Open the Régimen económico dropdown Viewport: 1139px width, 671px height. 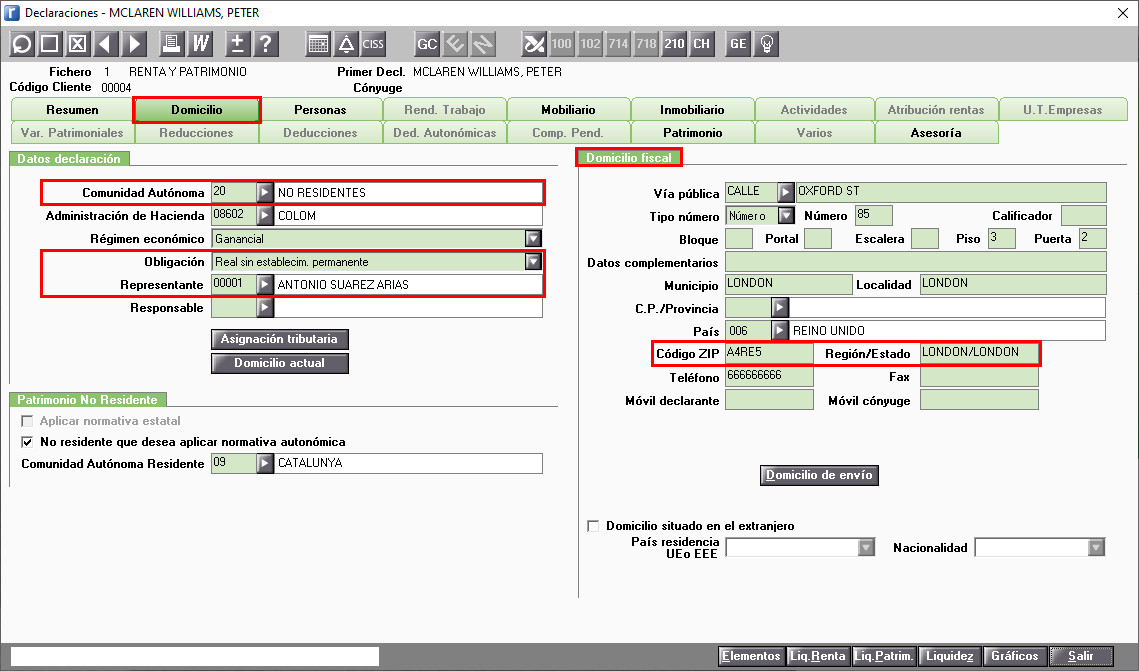(533, 238)
